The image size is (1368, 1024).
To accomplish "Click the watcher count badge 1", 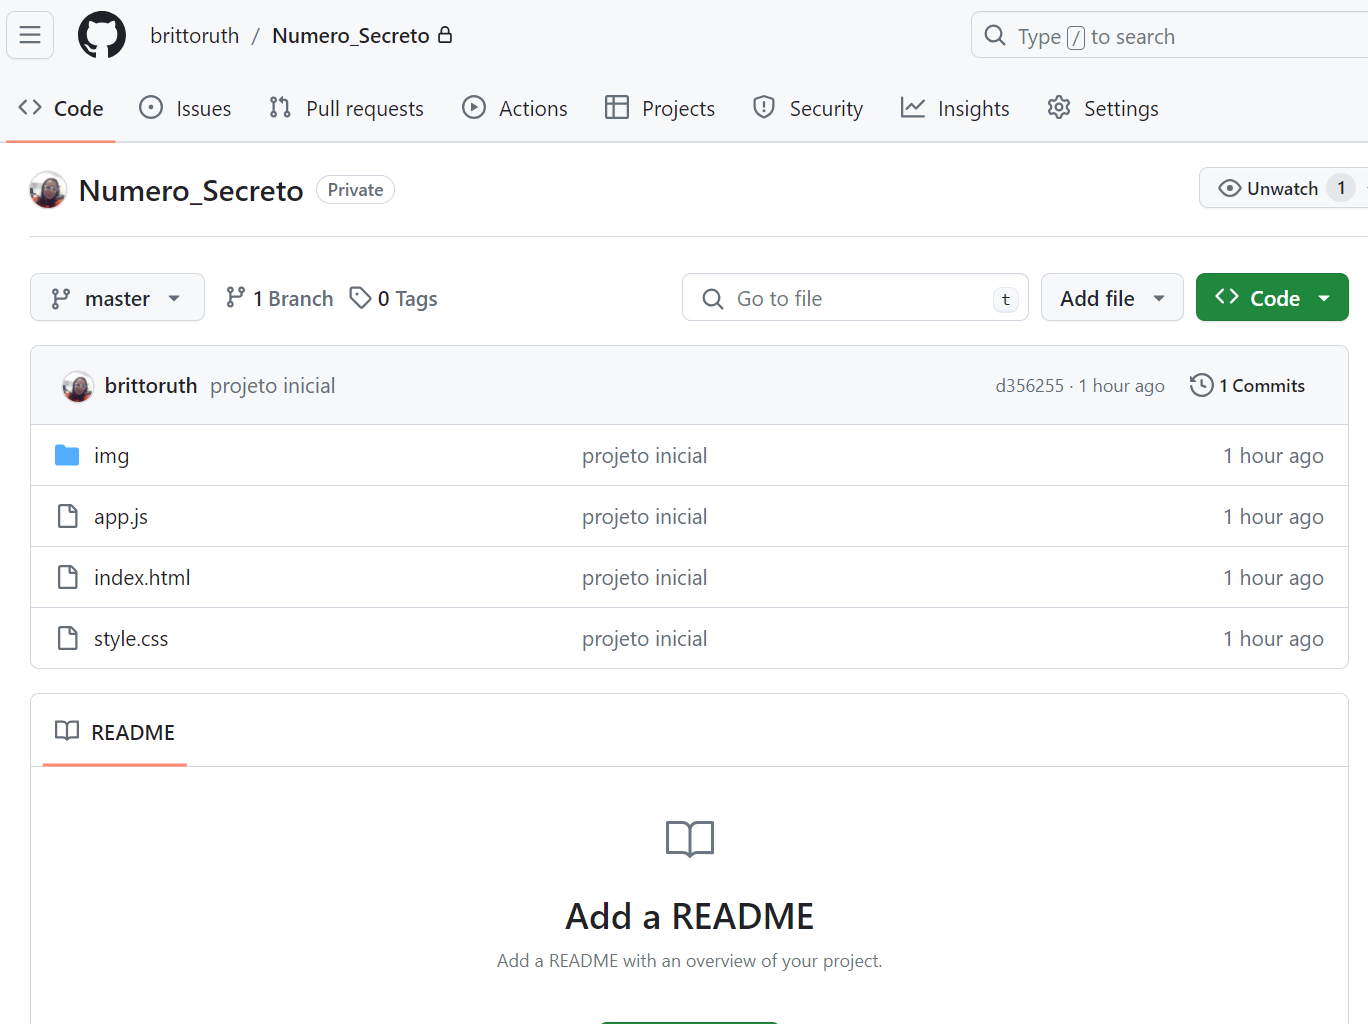I will pos(1341,188).
